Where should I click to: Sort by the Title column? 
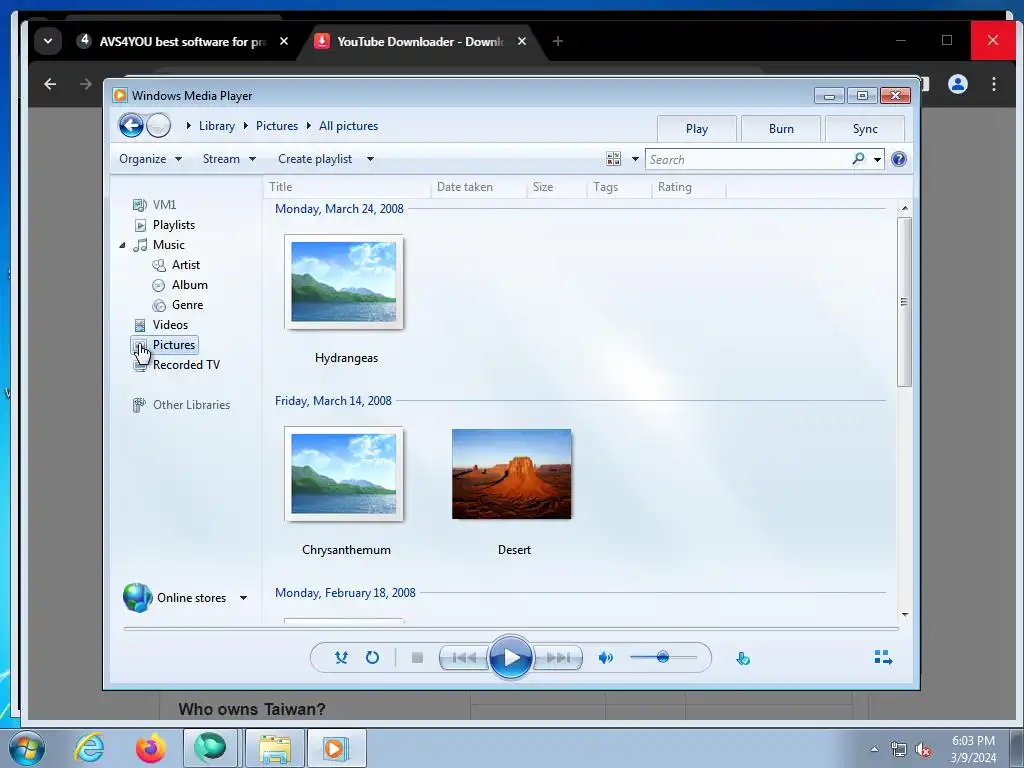point(347,187)
